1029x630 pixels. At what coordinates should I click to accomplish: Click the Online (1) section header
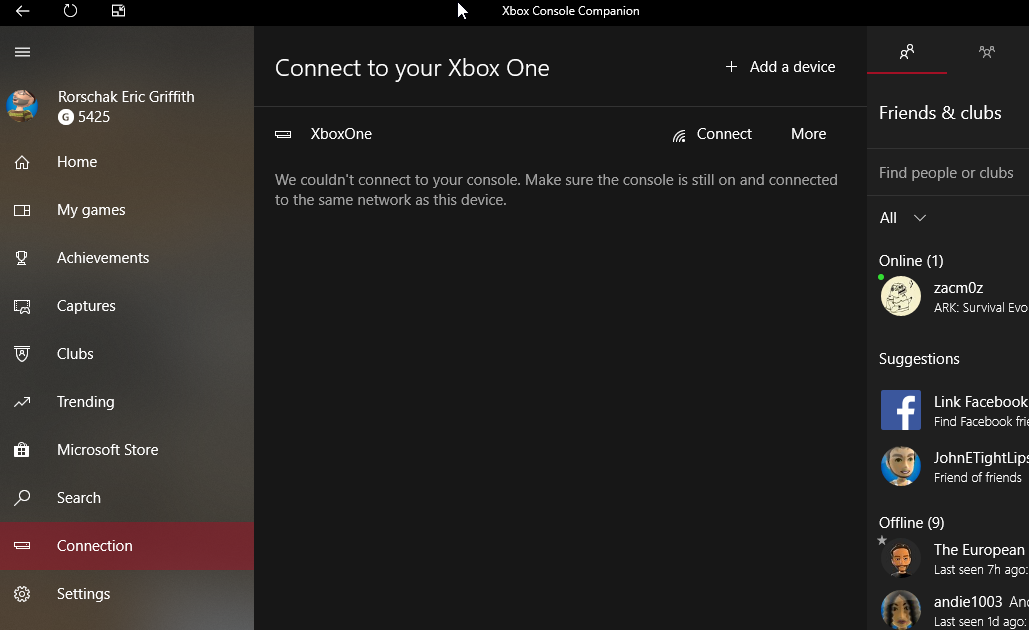911,261
